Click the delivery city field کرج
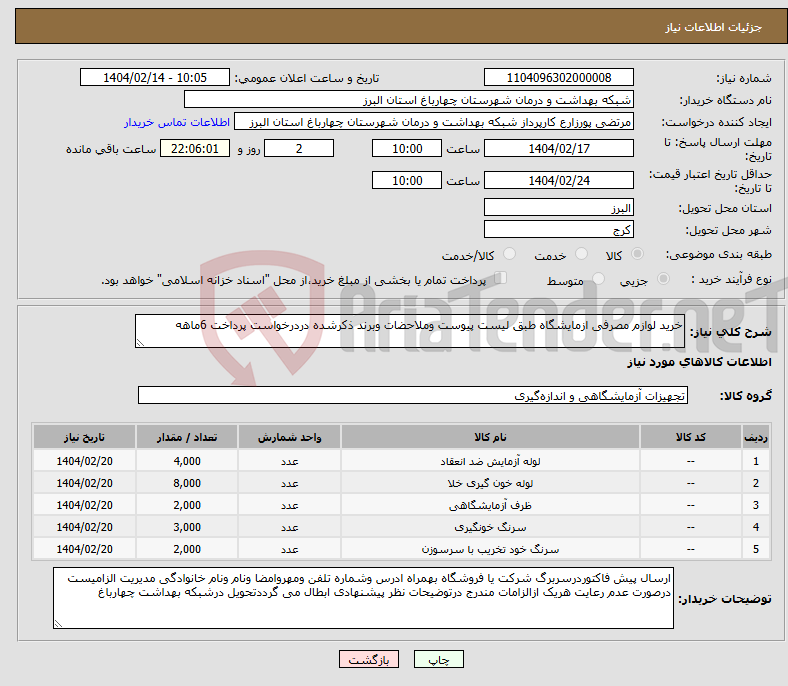Viewport: 788px width, 686px height. pyautogui.click(x=559, y=229)
